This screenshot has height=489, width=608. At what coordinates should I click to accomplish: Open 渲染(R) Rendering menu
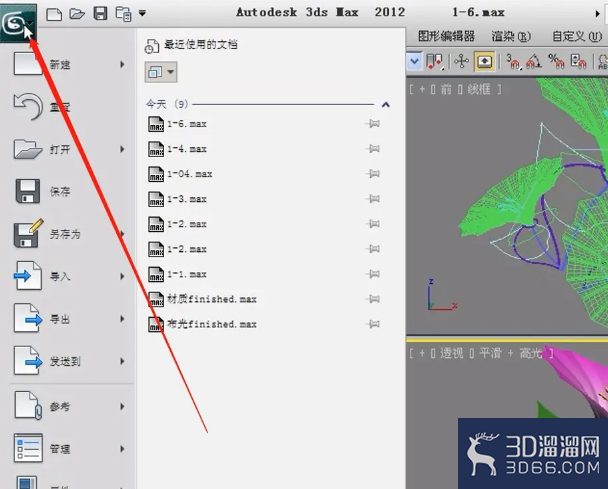tap(511, 36)
